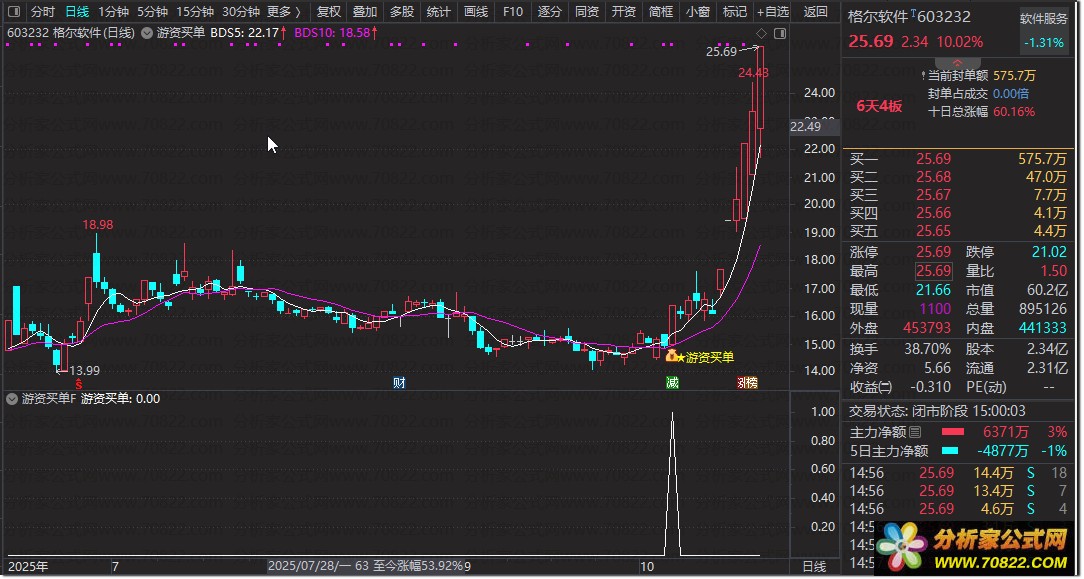Click the boxed 最高 value 25.69
The image size is (1084, 579).
coord(933,271)
